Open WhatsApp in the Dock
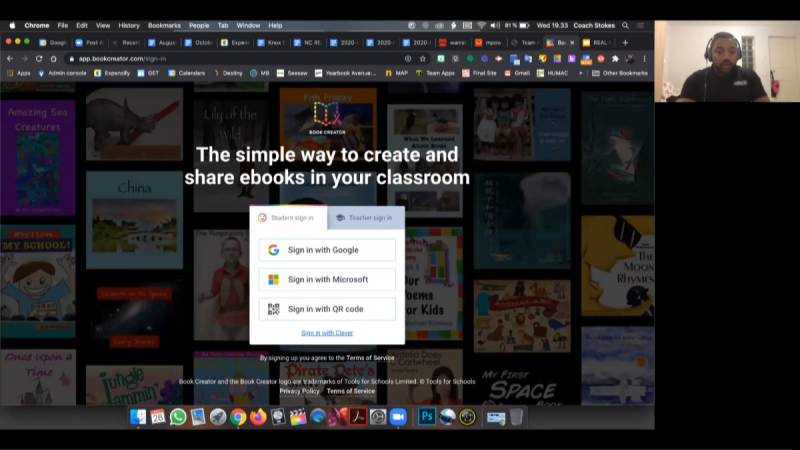The height and width of the screenshot is (450, 800). click(178, 417)
